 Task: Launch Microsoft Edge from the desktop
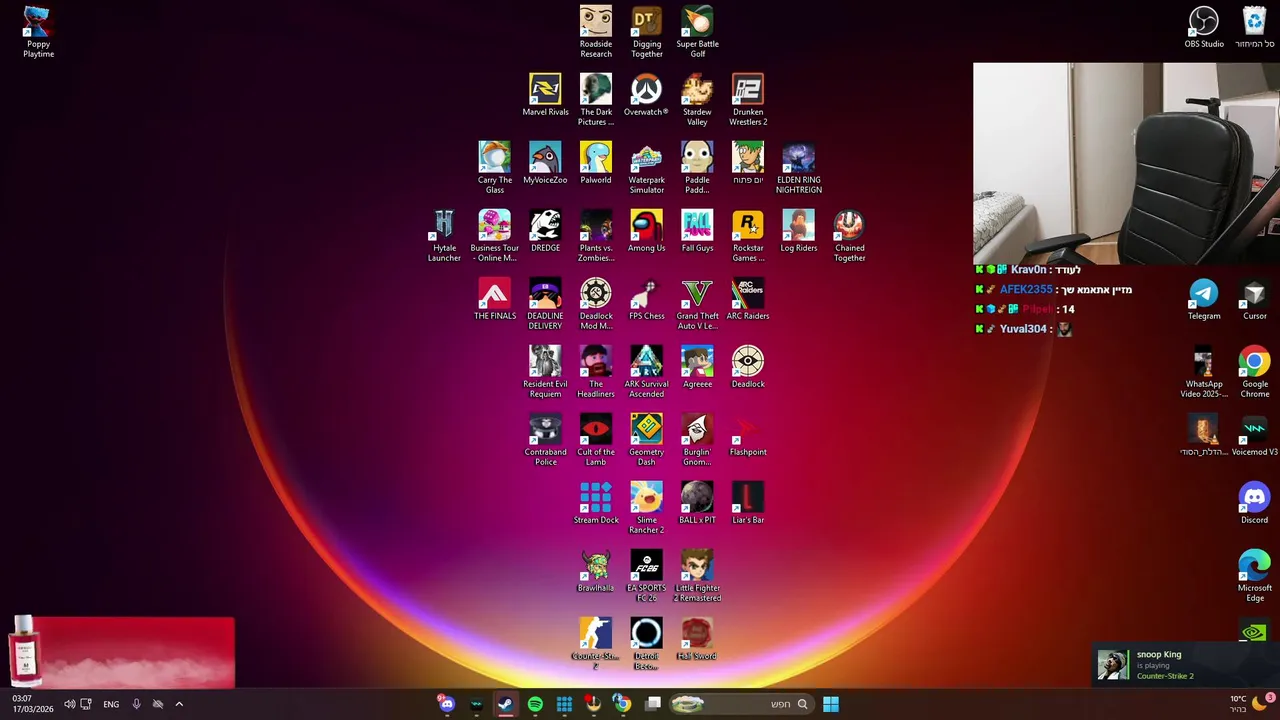pyautogui.click(x=1254, y=576)
